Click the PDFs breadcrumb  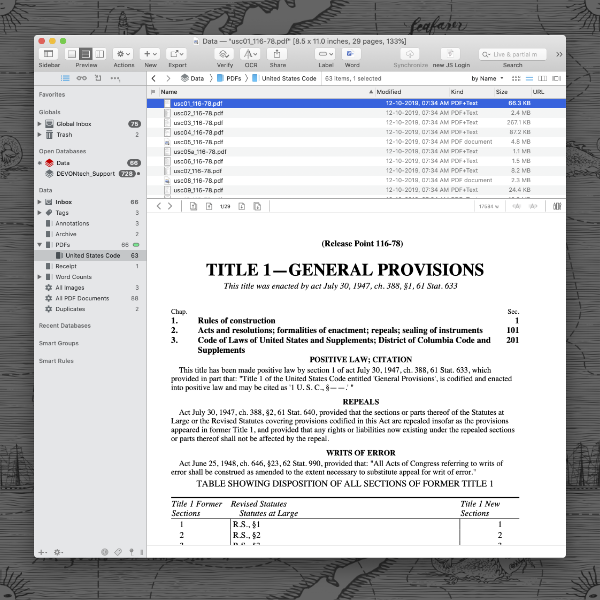coord(229,78)
